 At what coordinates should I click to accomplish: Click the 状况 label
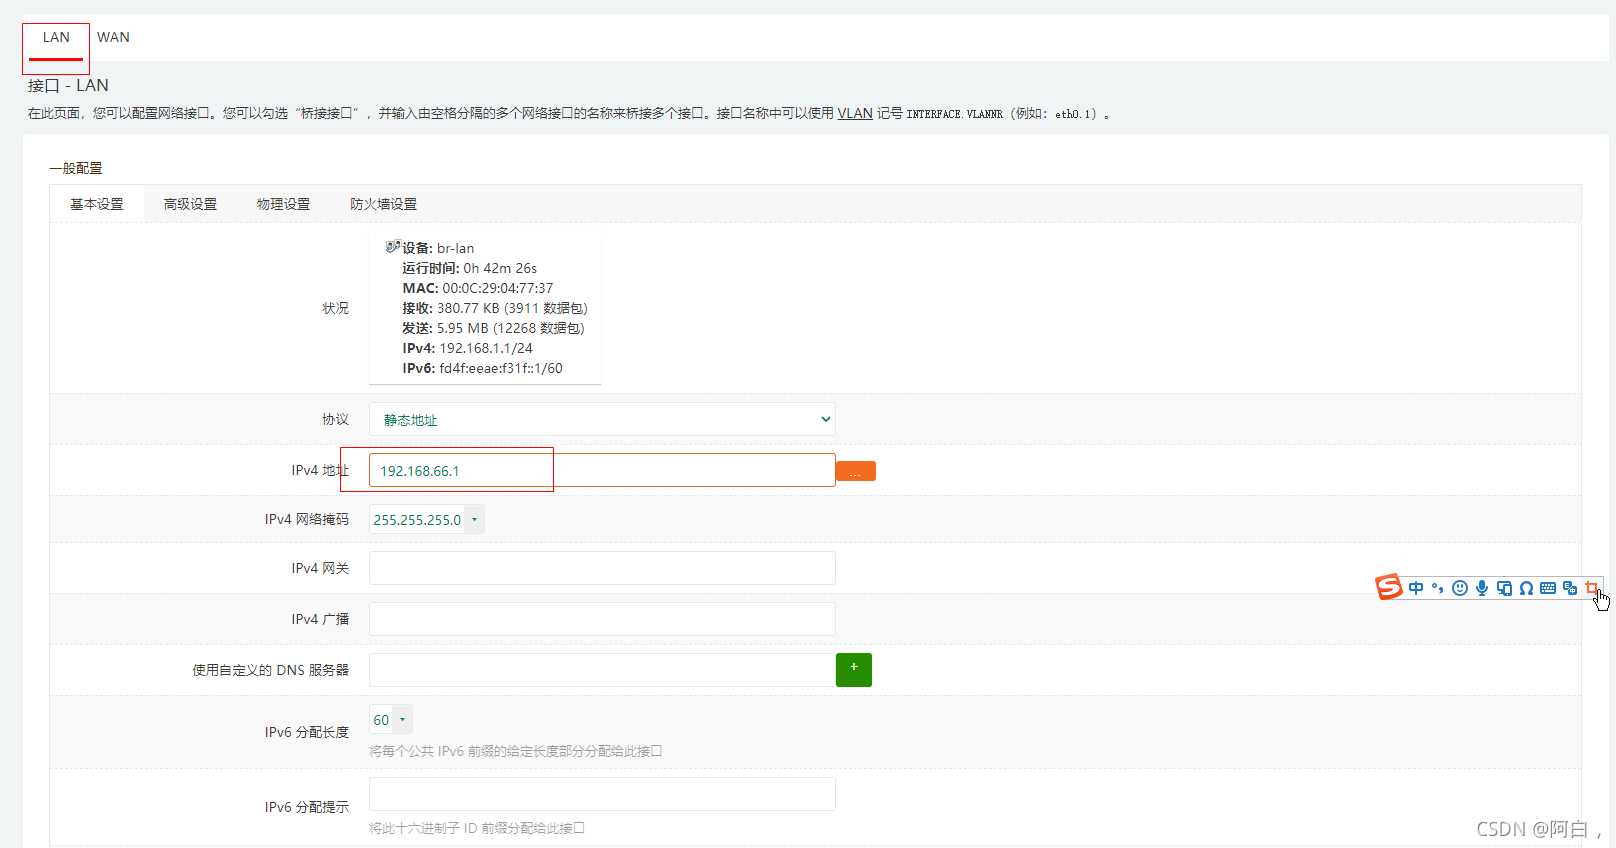pyautogui.click(x=335, y=308)
